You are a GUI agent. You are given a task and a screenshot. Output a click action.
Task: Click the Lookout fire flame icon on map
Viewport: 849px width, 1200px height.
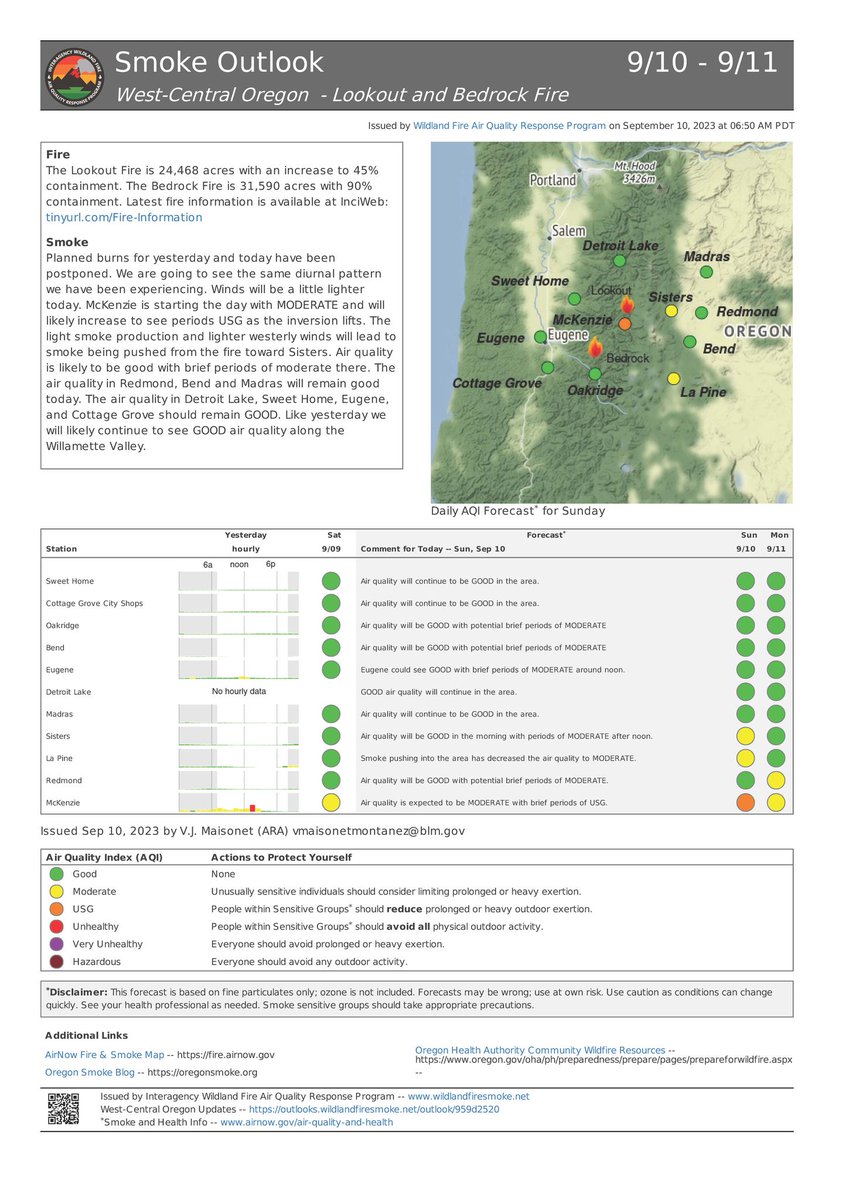(x=627, y=305)
